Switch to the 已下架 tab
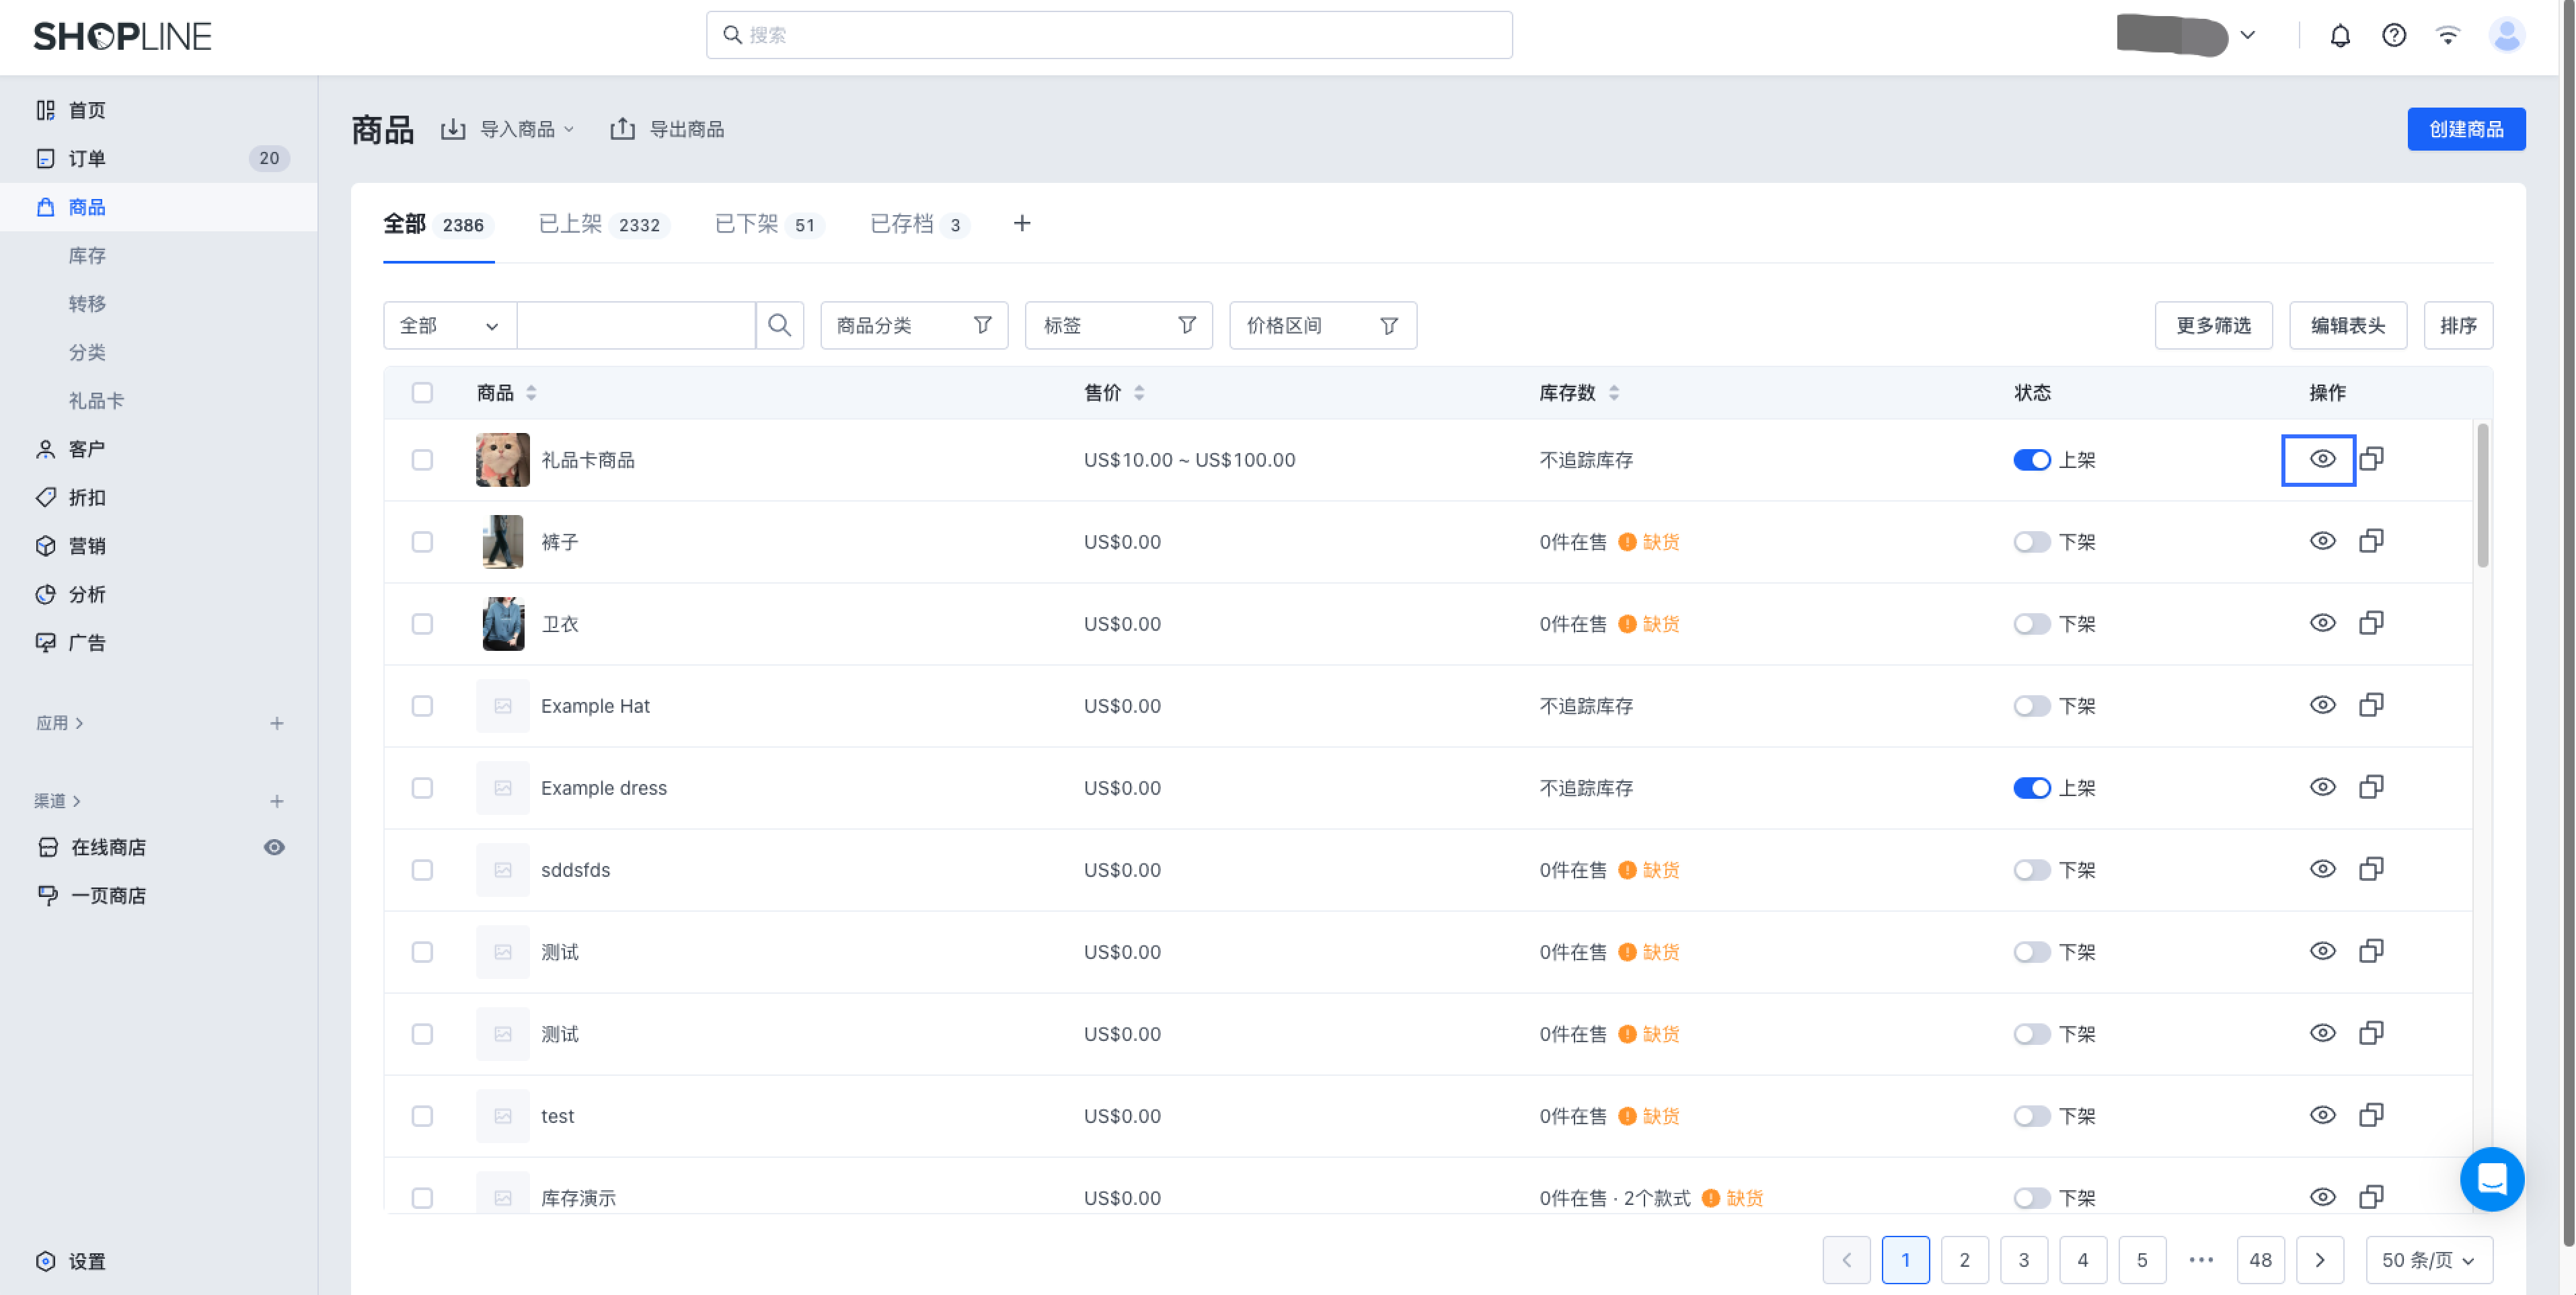This screenshot has width=2576, height=1295. 768,224
